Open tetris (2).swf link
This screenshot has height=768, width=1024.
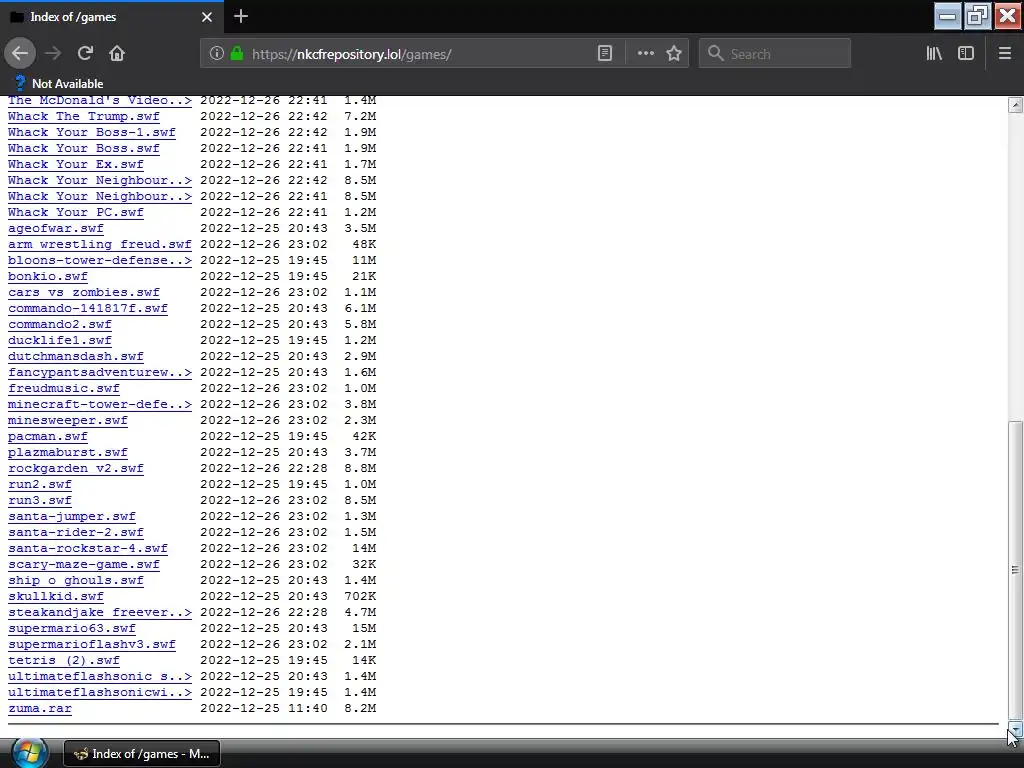(63, 660)
